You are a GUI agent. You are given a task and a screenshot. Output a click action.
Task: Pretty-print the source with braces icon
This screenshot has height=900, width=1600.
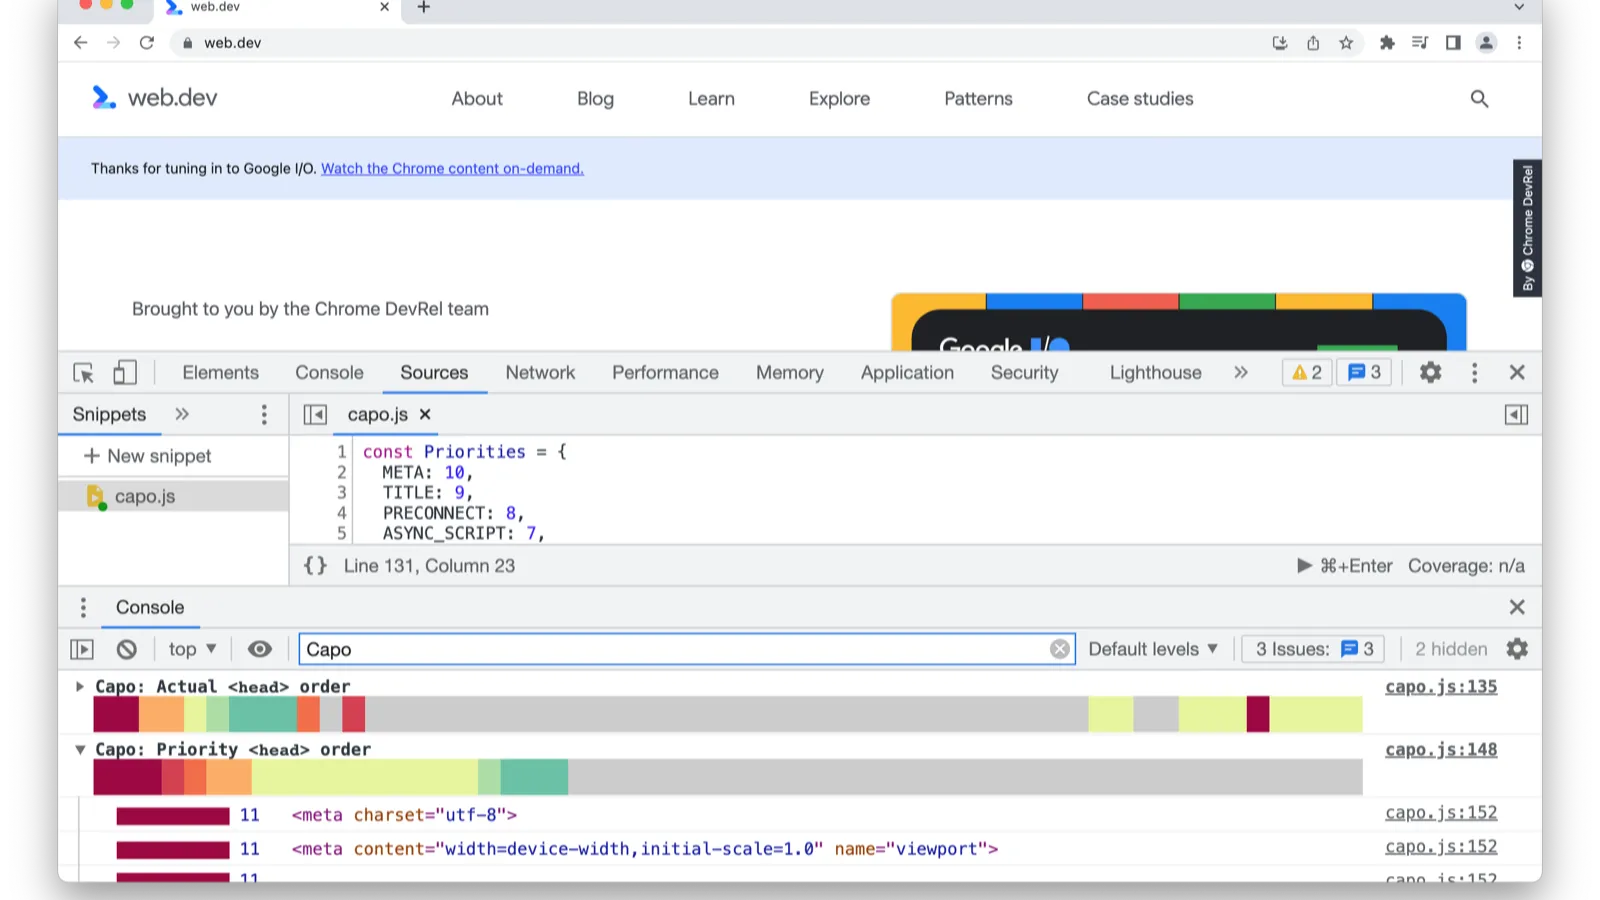(x=315, y=566)
